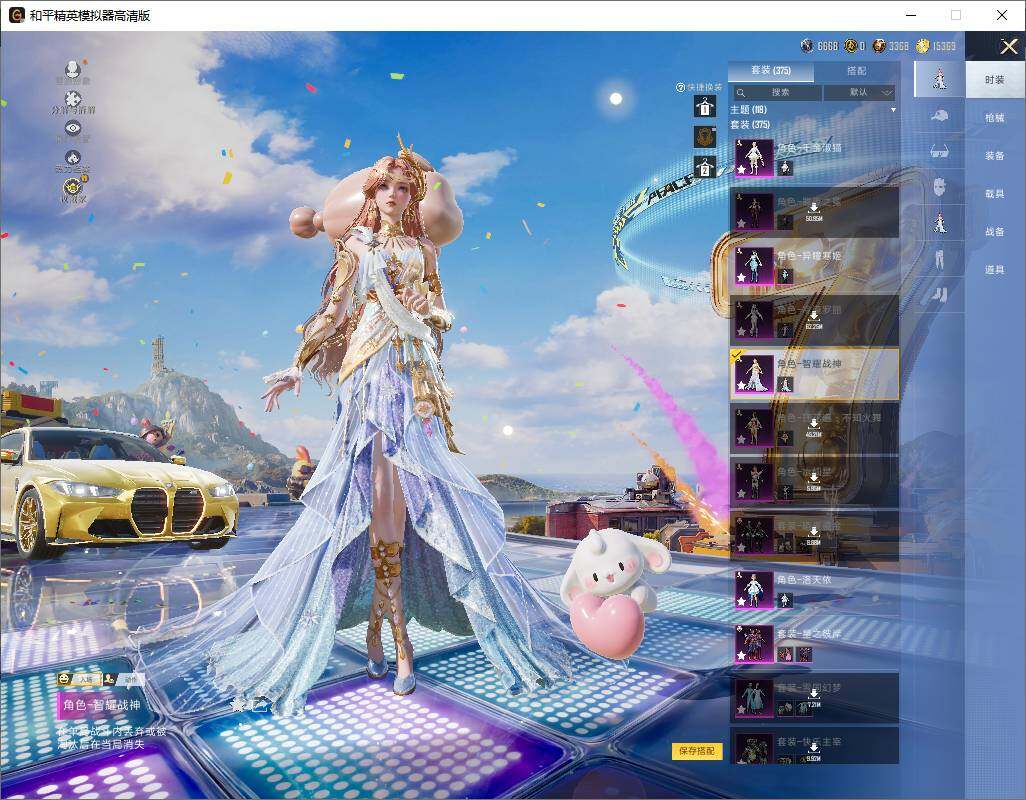The height and width of the screenshot is (800, 1026).
Task: Select outfit 角色-洛天依
Action: [814, 590]
